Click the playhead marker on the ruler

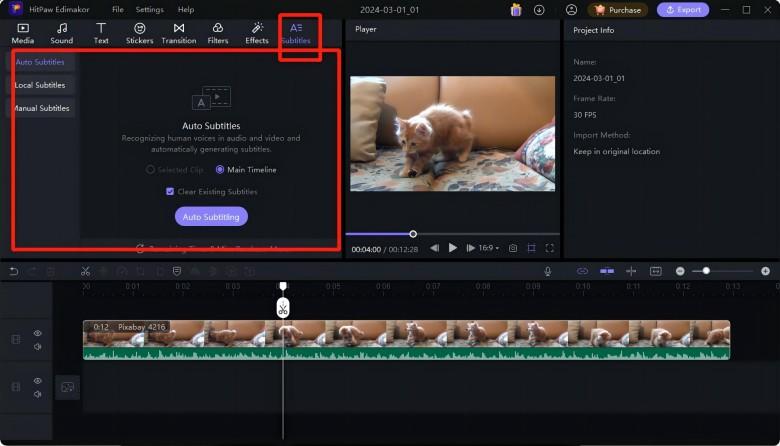(283, 286)
